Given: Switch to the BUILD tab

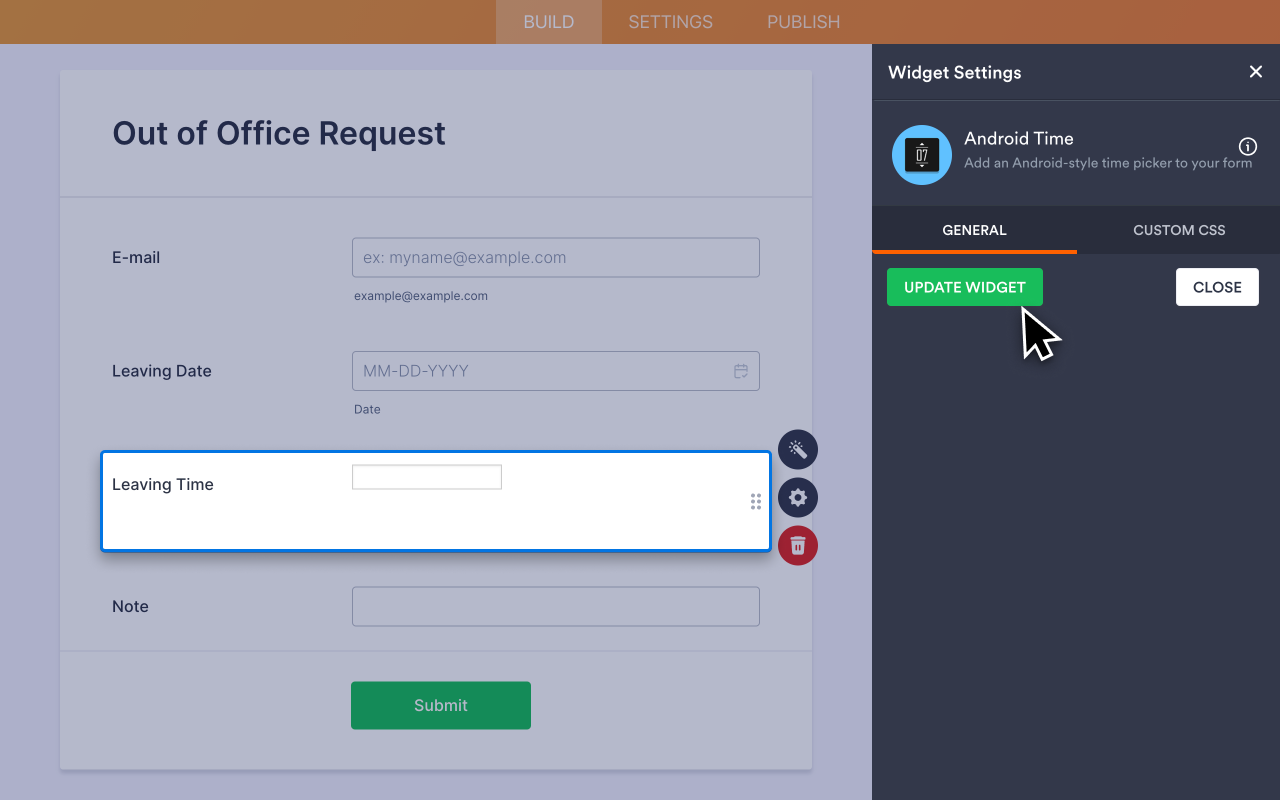Looking at the screenshot, I should 549,22.
